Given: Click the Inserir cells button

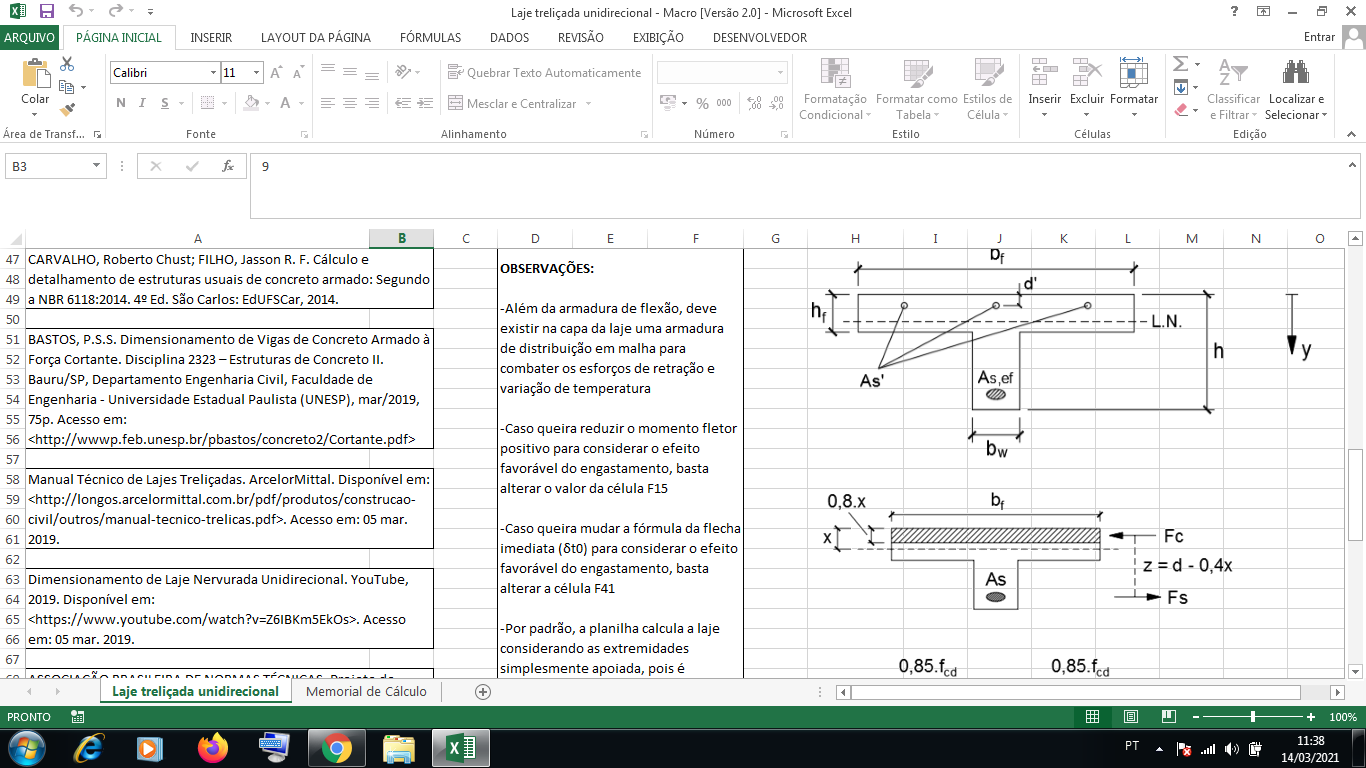Looking at the screenshot, I should click(x=1044, y=88).
